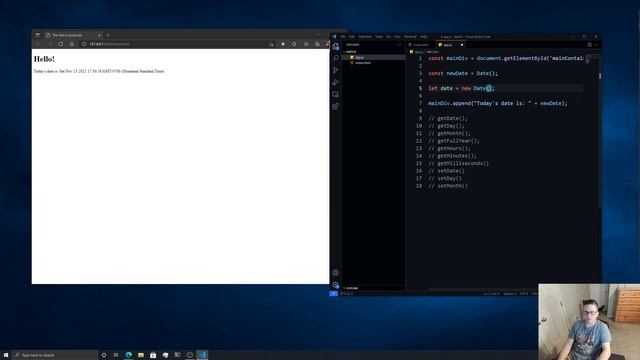Click the Spaces indentation setting in status bar
Screen dimensions: 640x360
(509, 293)
